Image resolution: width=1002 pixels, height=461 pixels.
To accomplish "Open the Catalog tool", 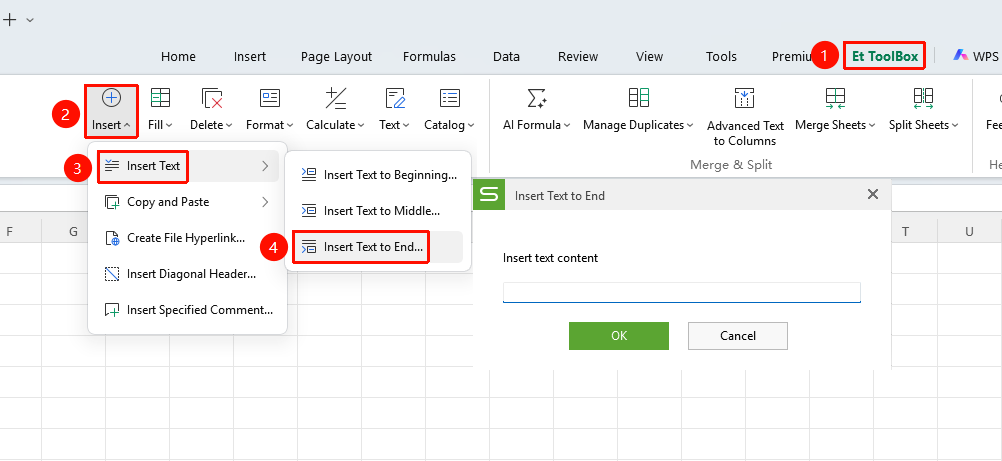I will tap(450, 110).
